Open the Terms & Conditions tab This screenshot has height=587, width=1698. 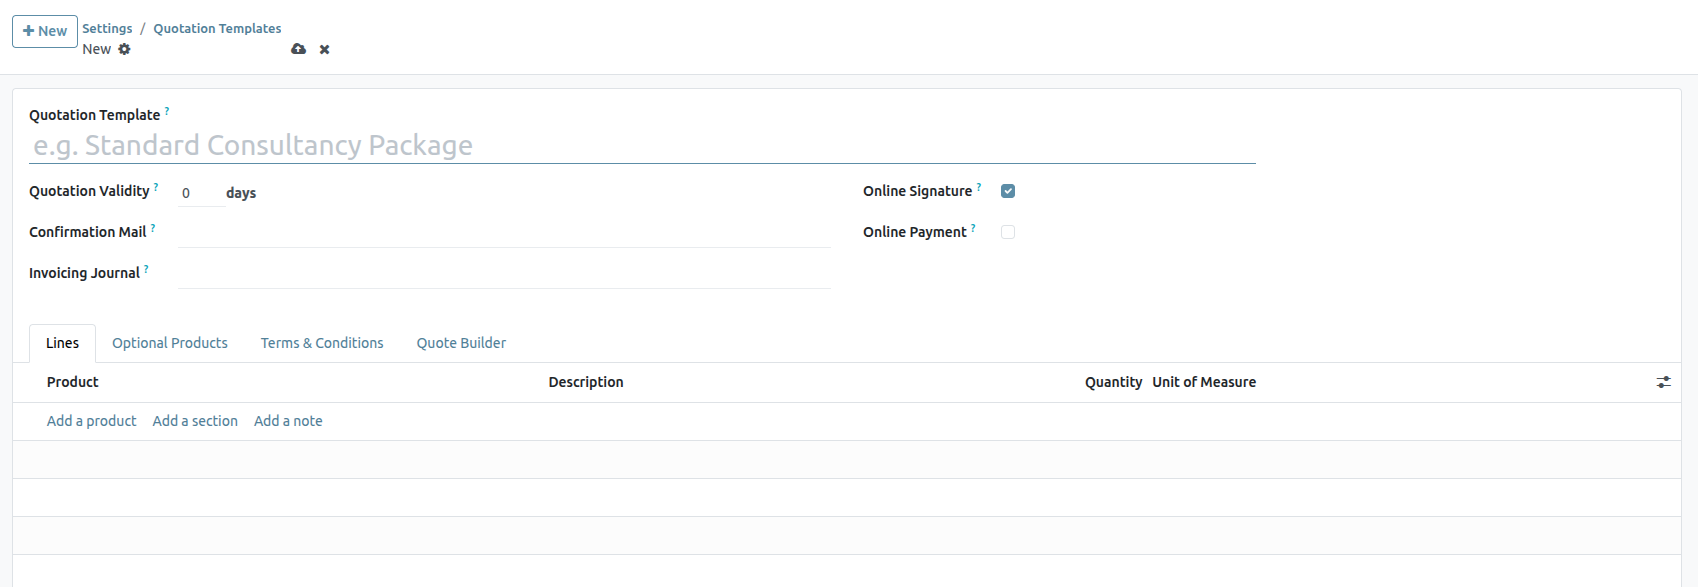click(x=322, y=343)
